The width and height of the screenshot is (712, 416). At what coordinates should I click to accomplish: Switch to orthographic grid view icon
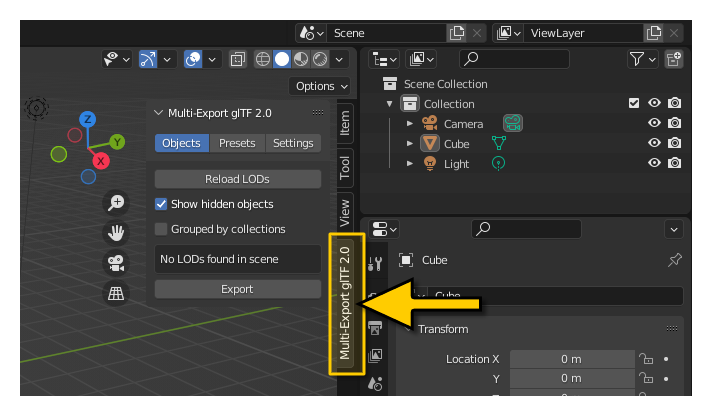[x=117, y=293]
